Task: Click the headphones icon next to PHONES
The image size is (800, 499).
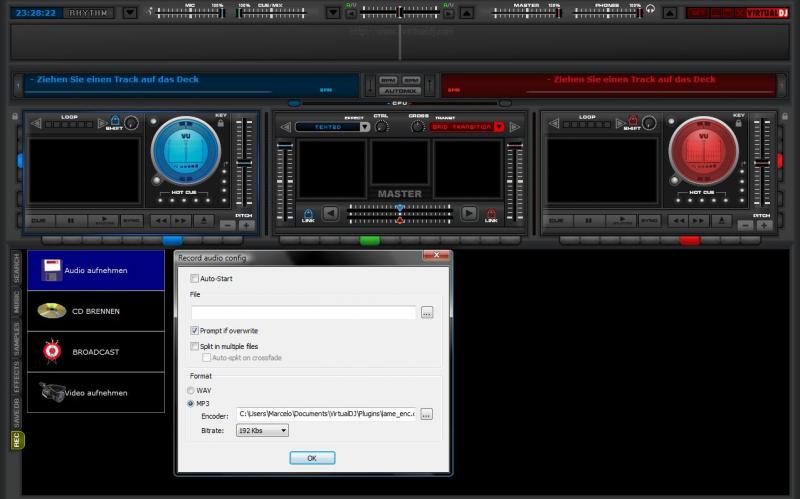Action: [x=651, y=9]
